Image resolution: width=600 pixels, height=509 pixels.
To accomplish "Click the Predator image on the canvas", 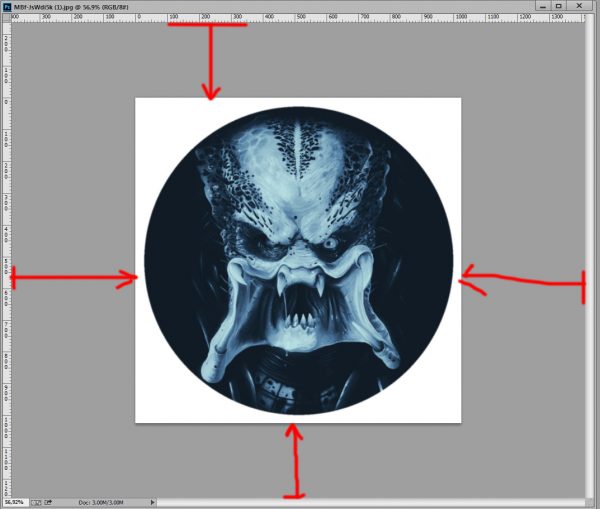I will coord(298,260).
